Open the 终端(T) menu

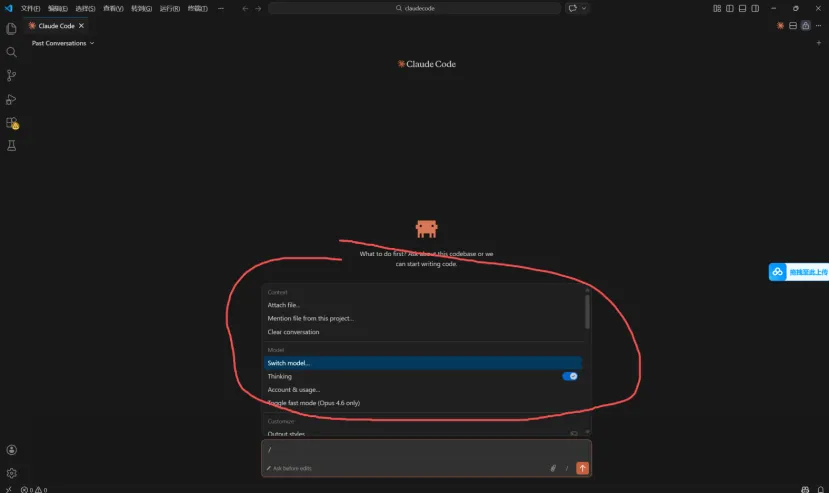[197, 8]
